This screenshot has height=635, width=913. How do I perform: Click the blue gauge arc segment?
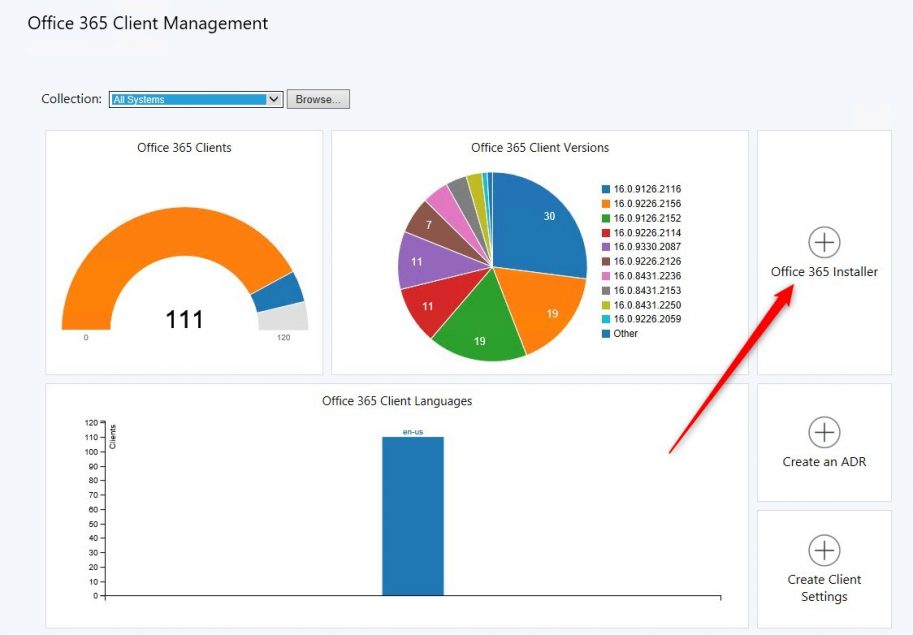[278, 292]
